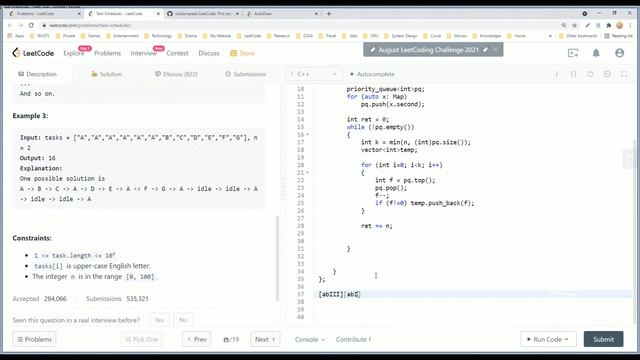
Task: Switch to Problems - LeetCode browser tab
Action: [x=44, y=13]
